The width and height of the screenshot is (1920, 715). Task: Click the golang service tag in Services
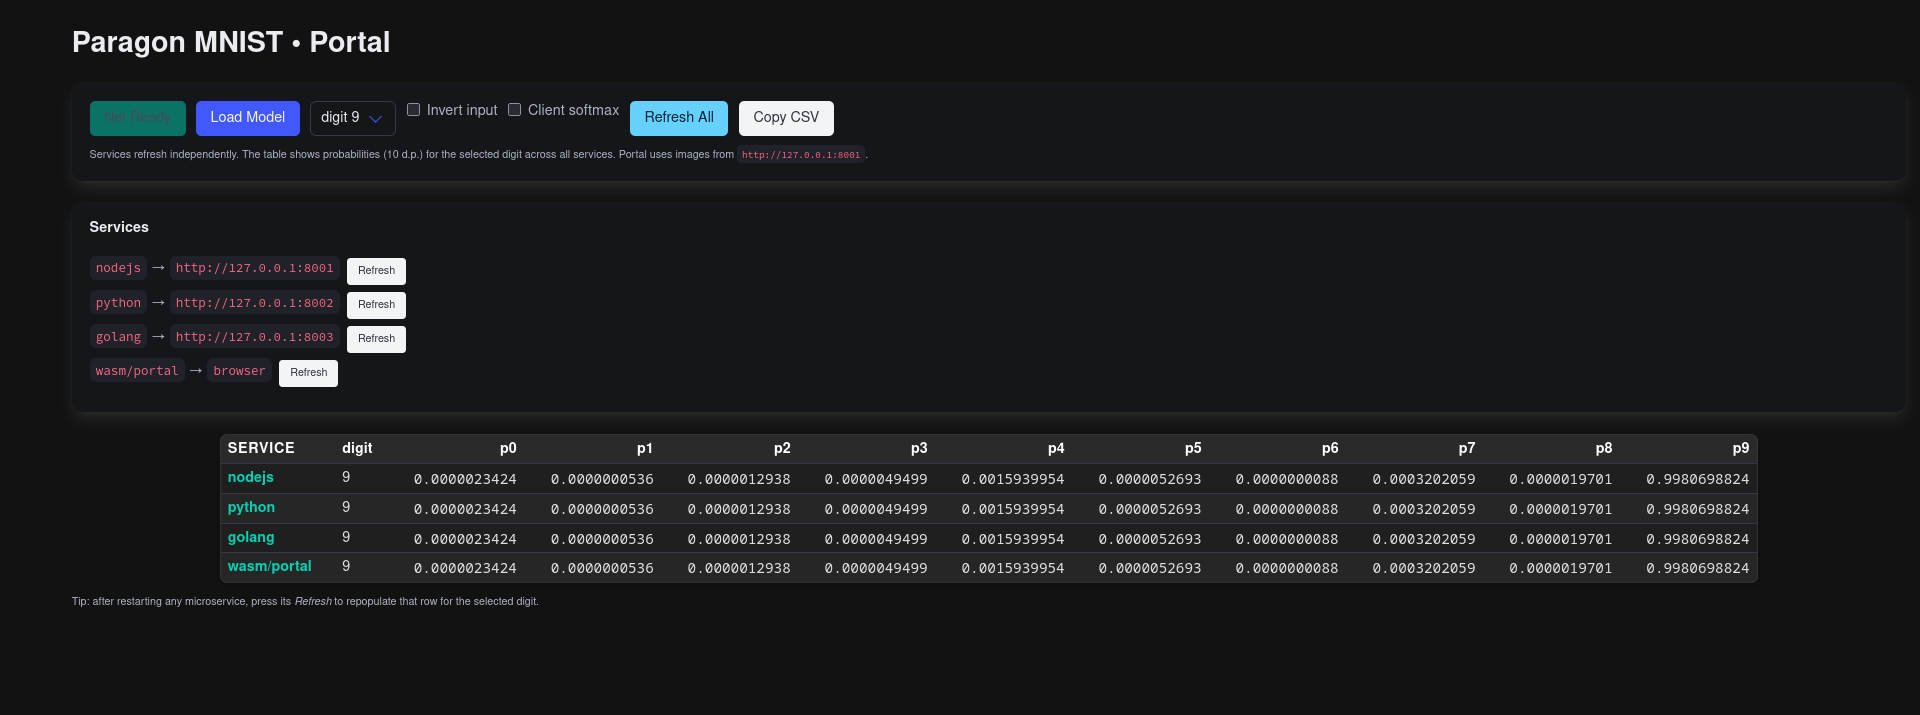point(118,337)
